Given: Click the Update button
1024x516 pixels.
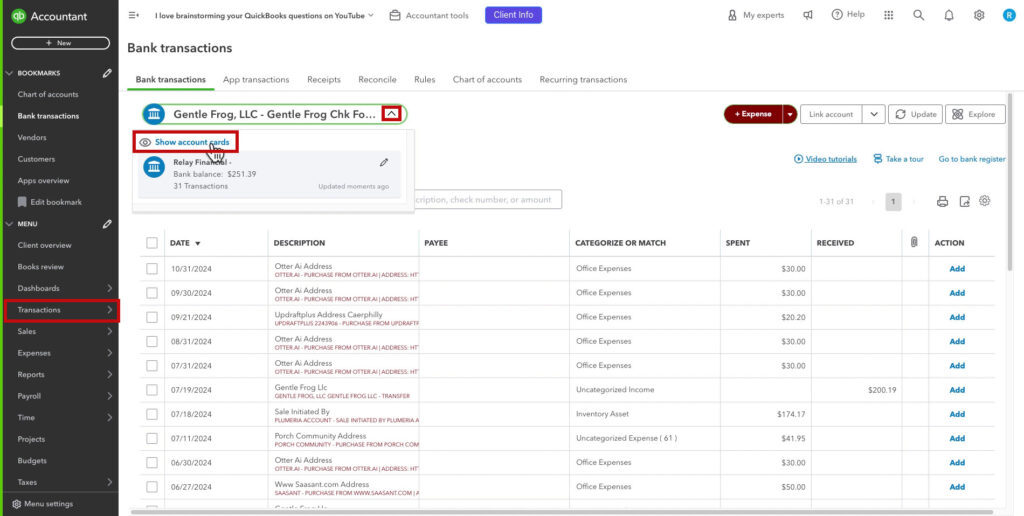Looking at the screenshot, I should click(x=915, y=114).
